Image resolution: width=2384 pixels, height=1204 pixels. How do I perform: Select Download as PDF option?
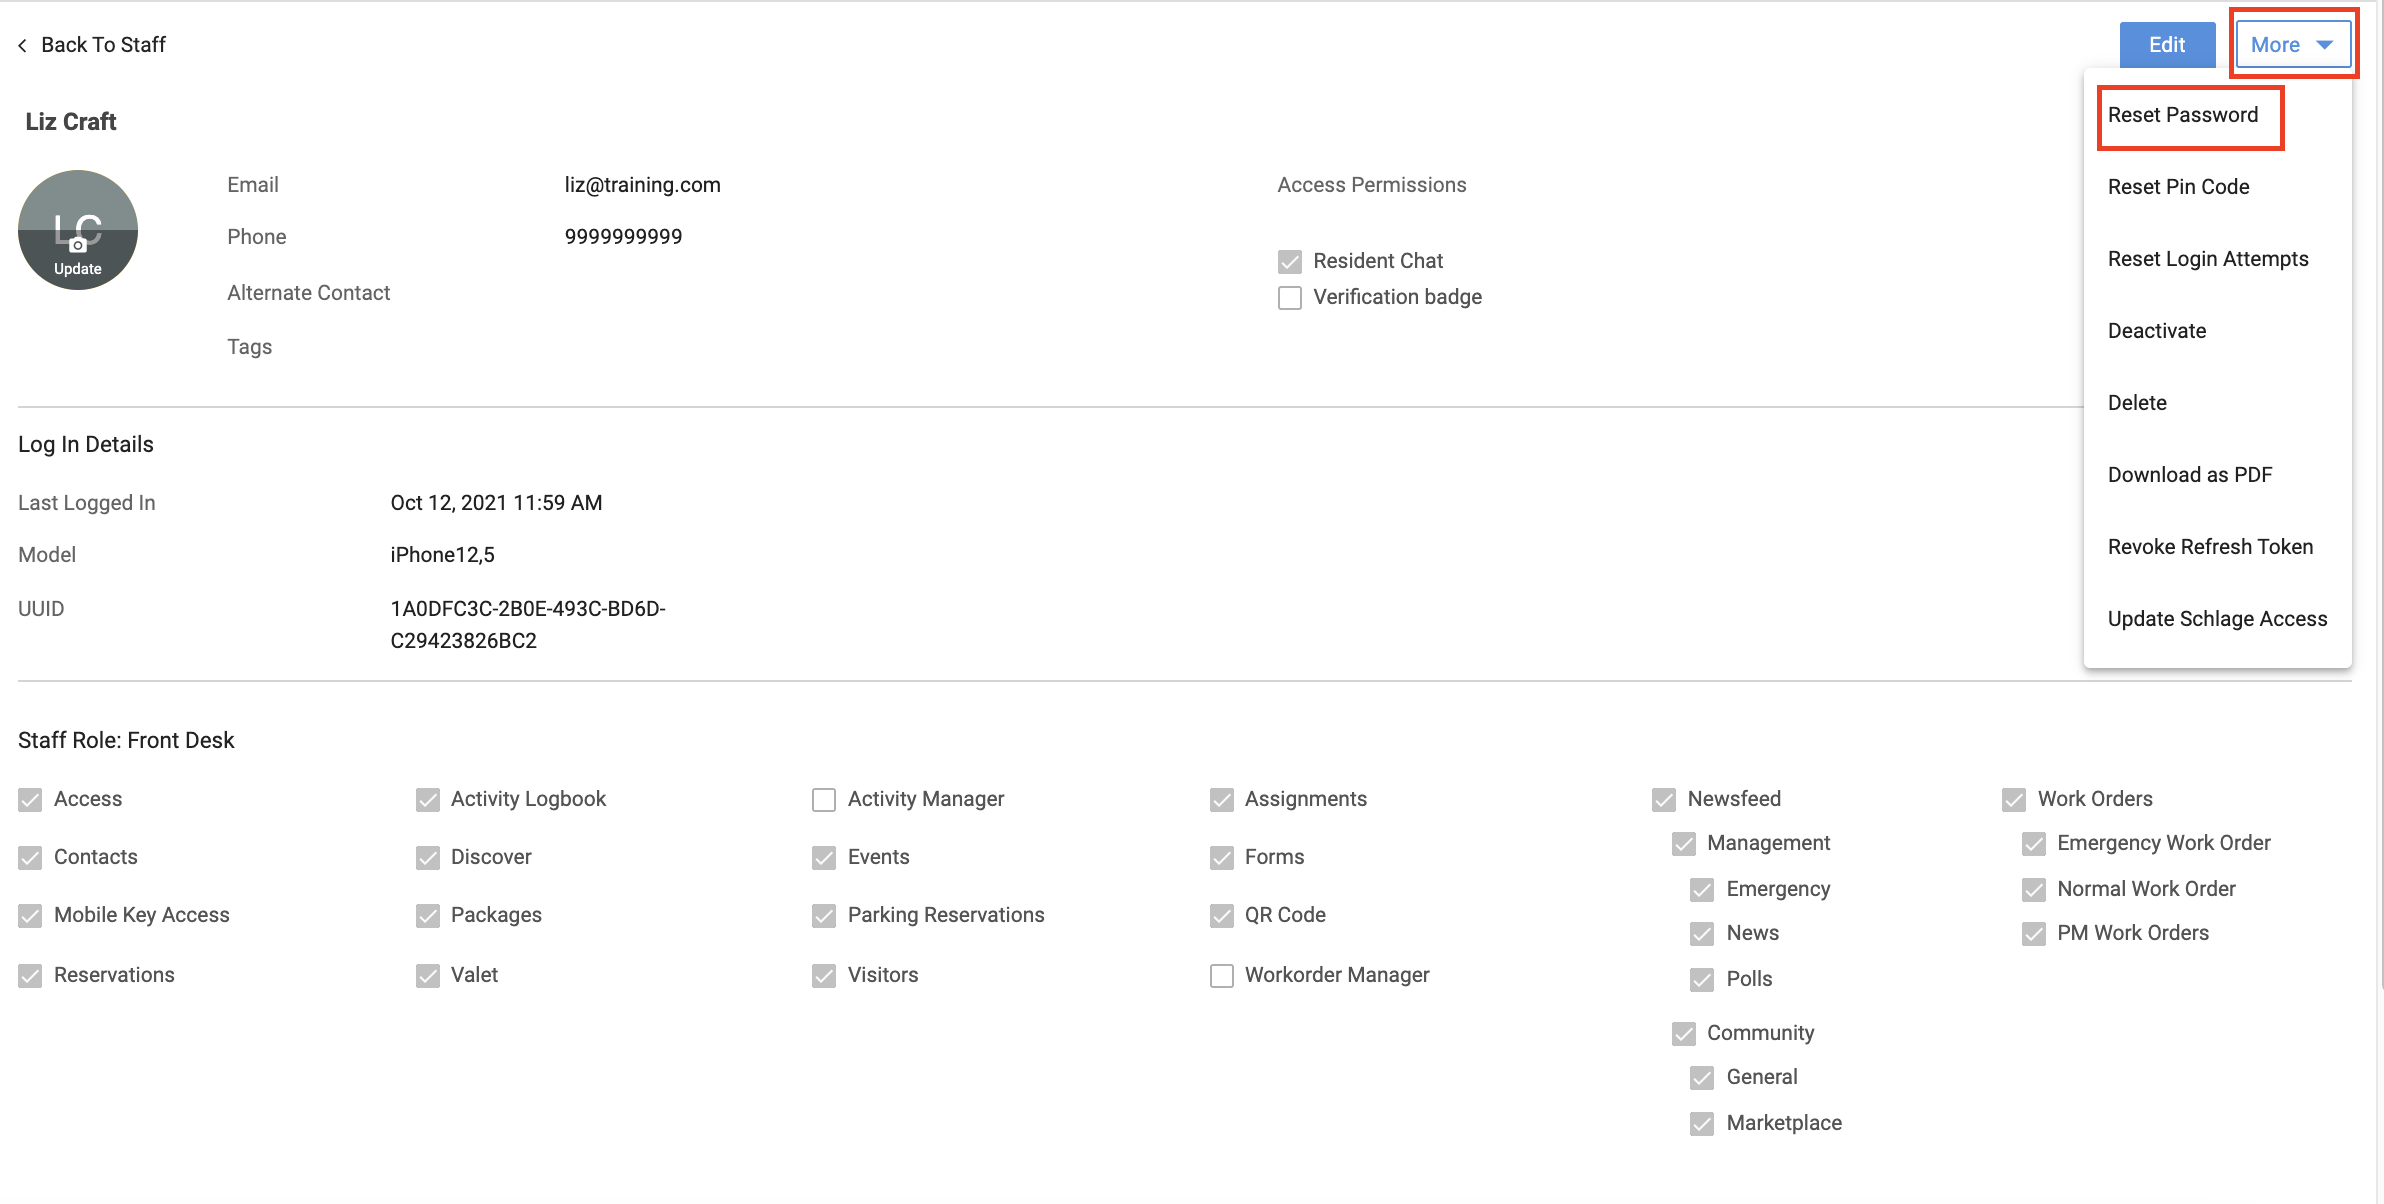click(x=2190, y=475)
